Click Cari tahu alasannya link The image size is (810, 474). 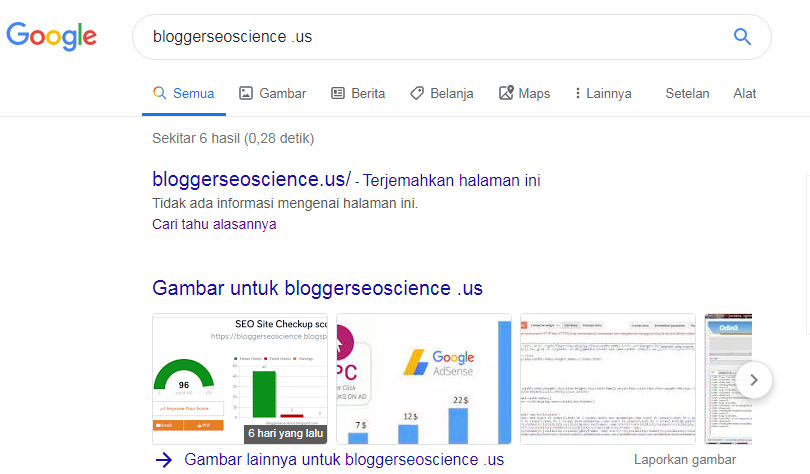coord(214,224)
